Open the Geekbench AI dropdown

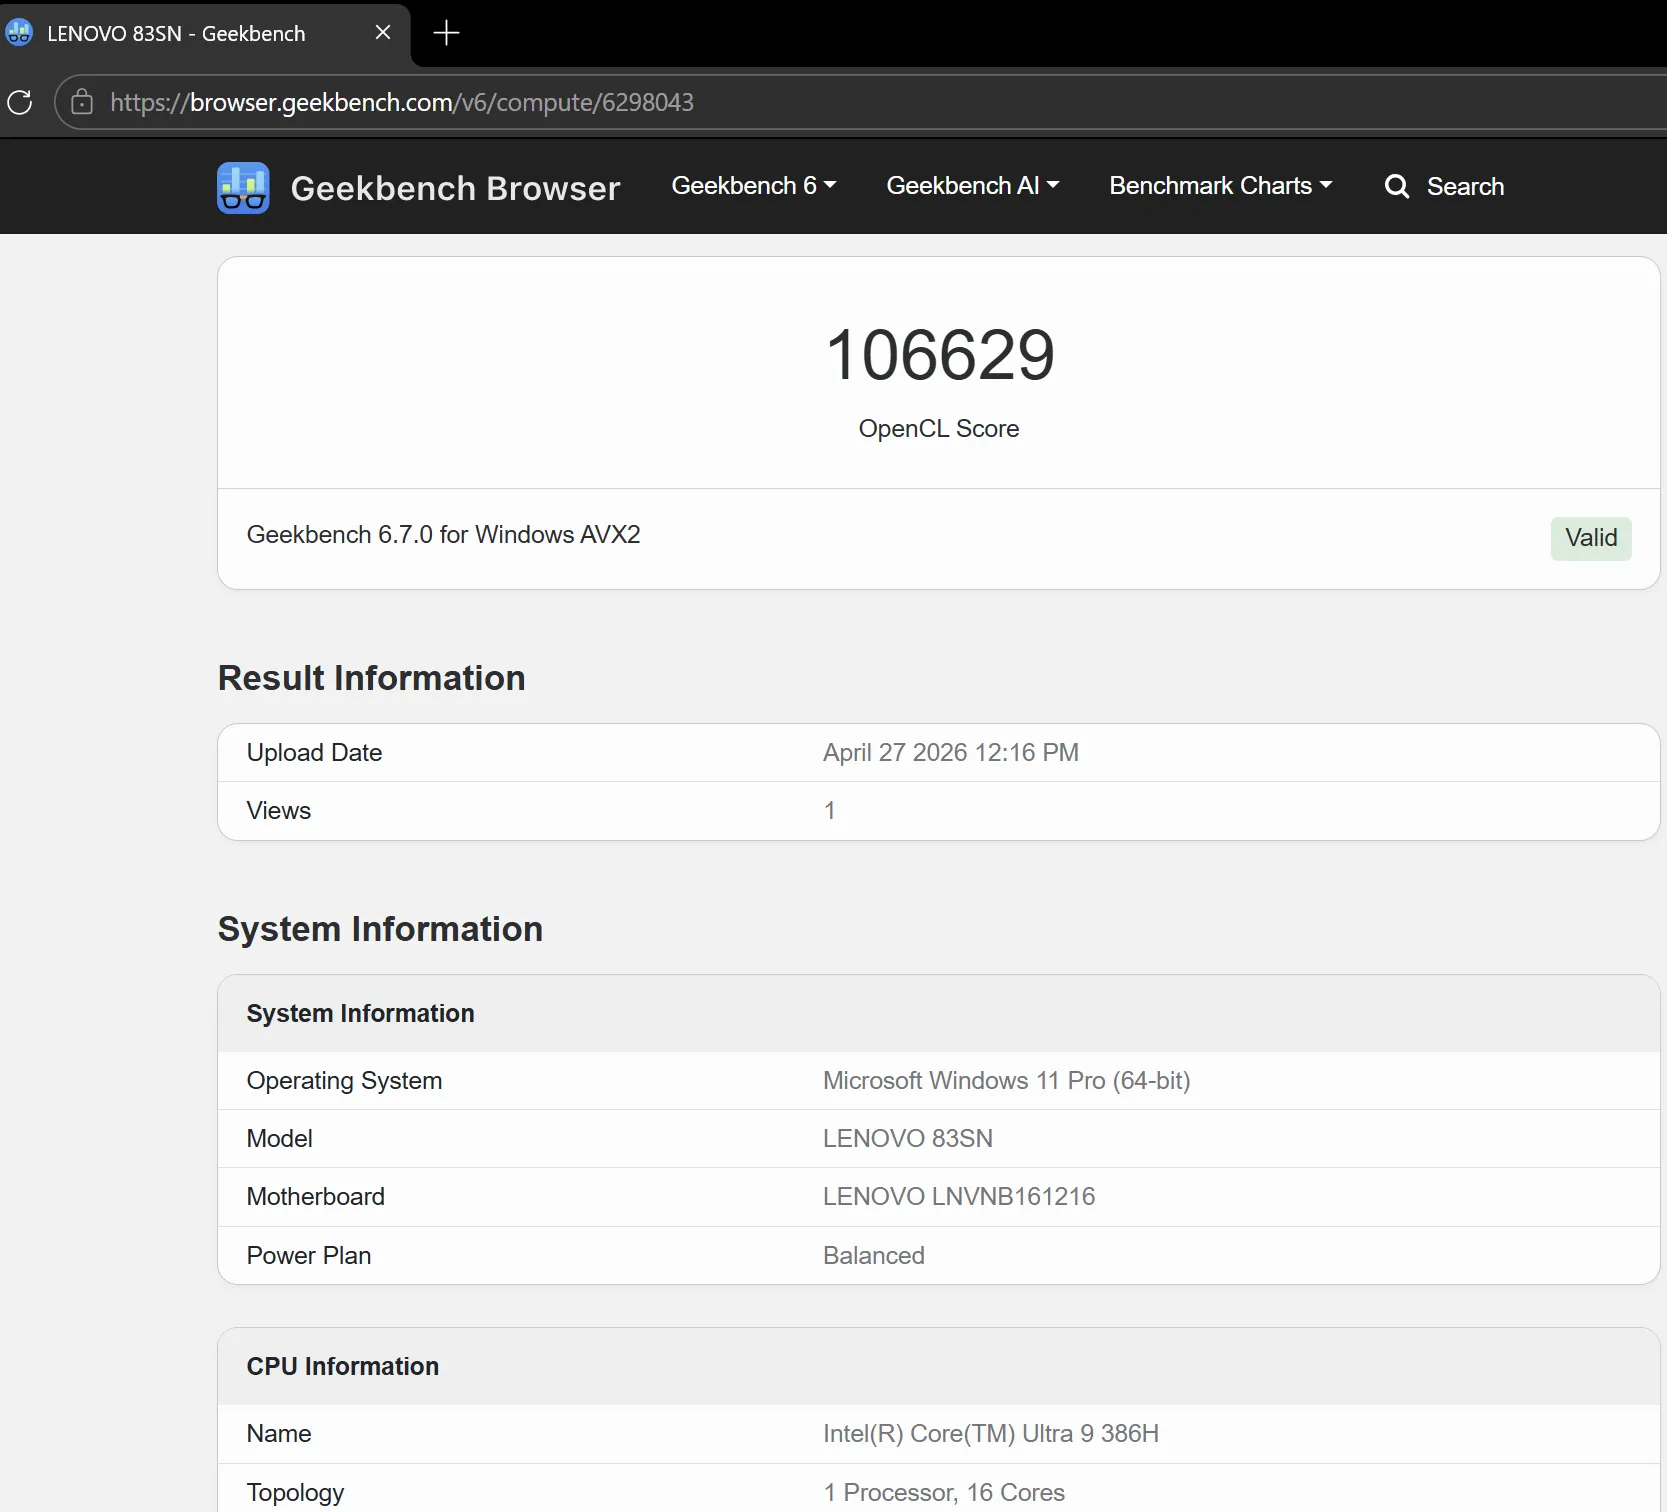coord(973,186)
